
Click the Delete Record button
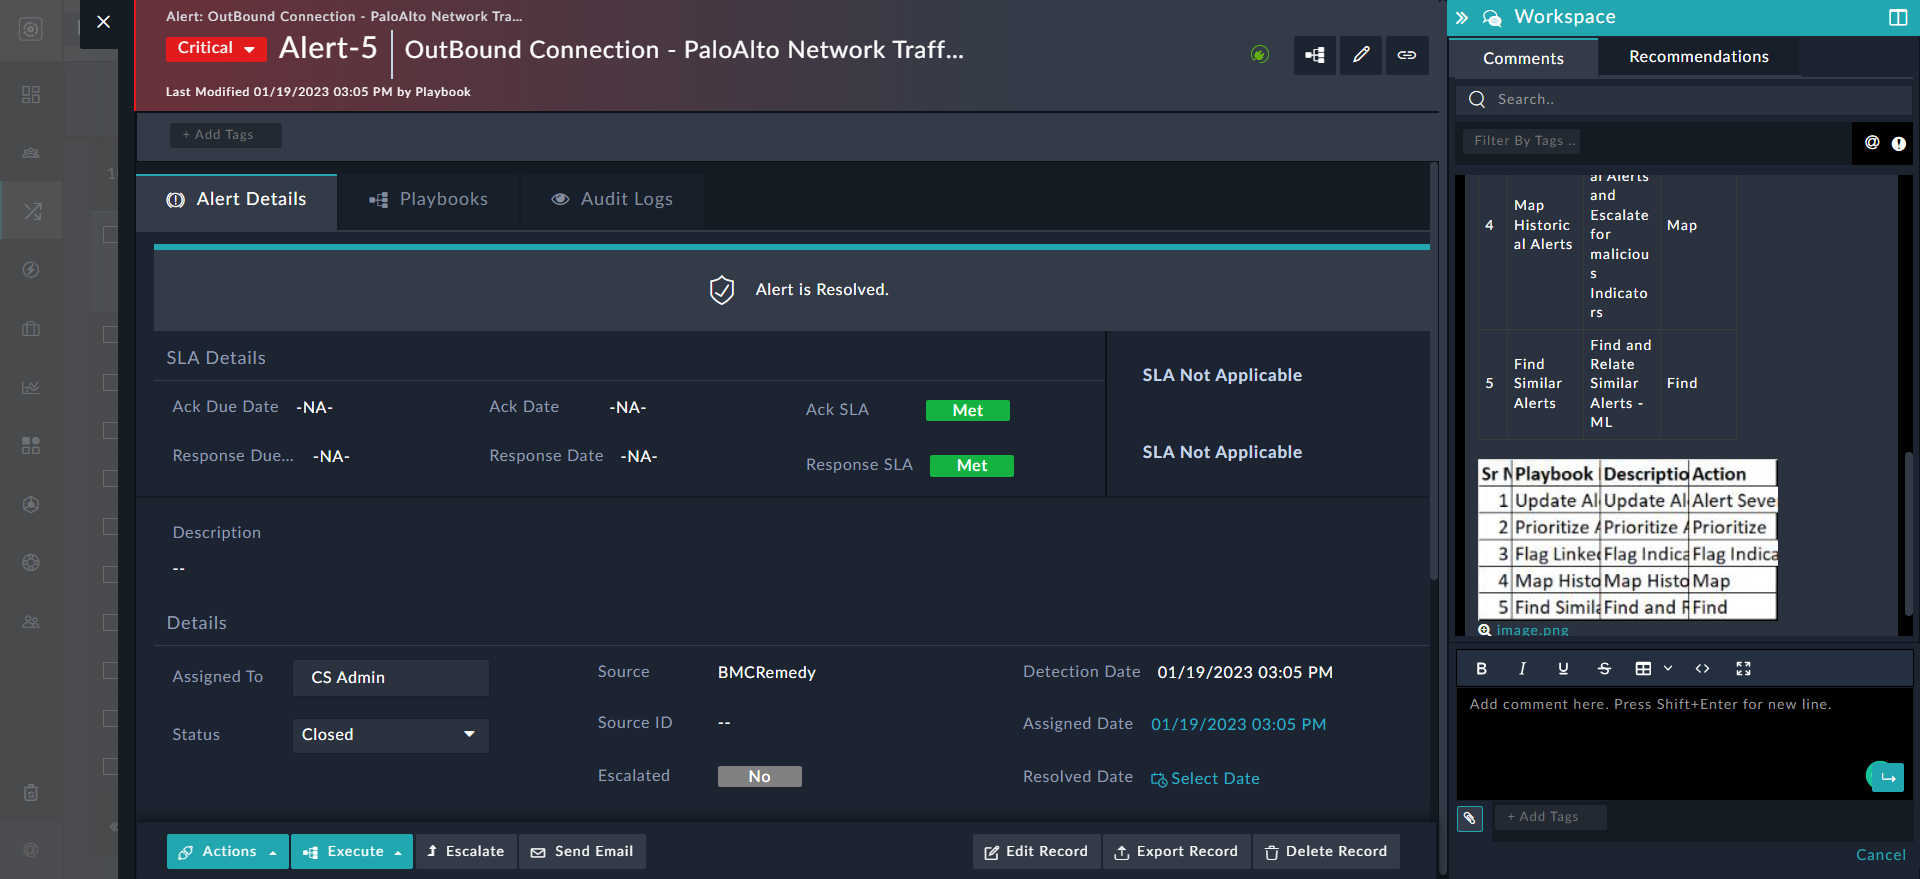(1326, 852)
